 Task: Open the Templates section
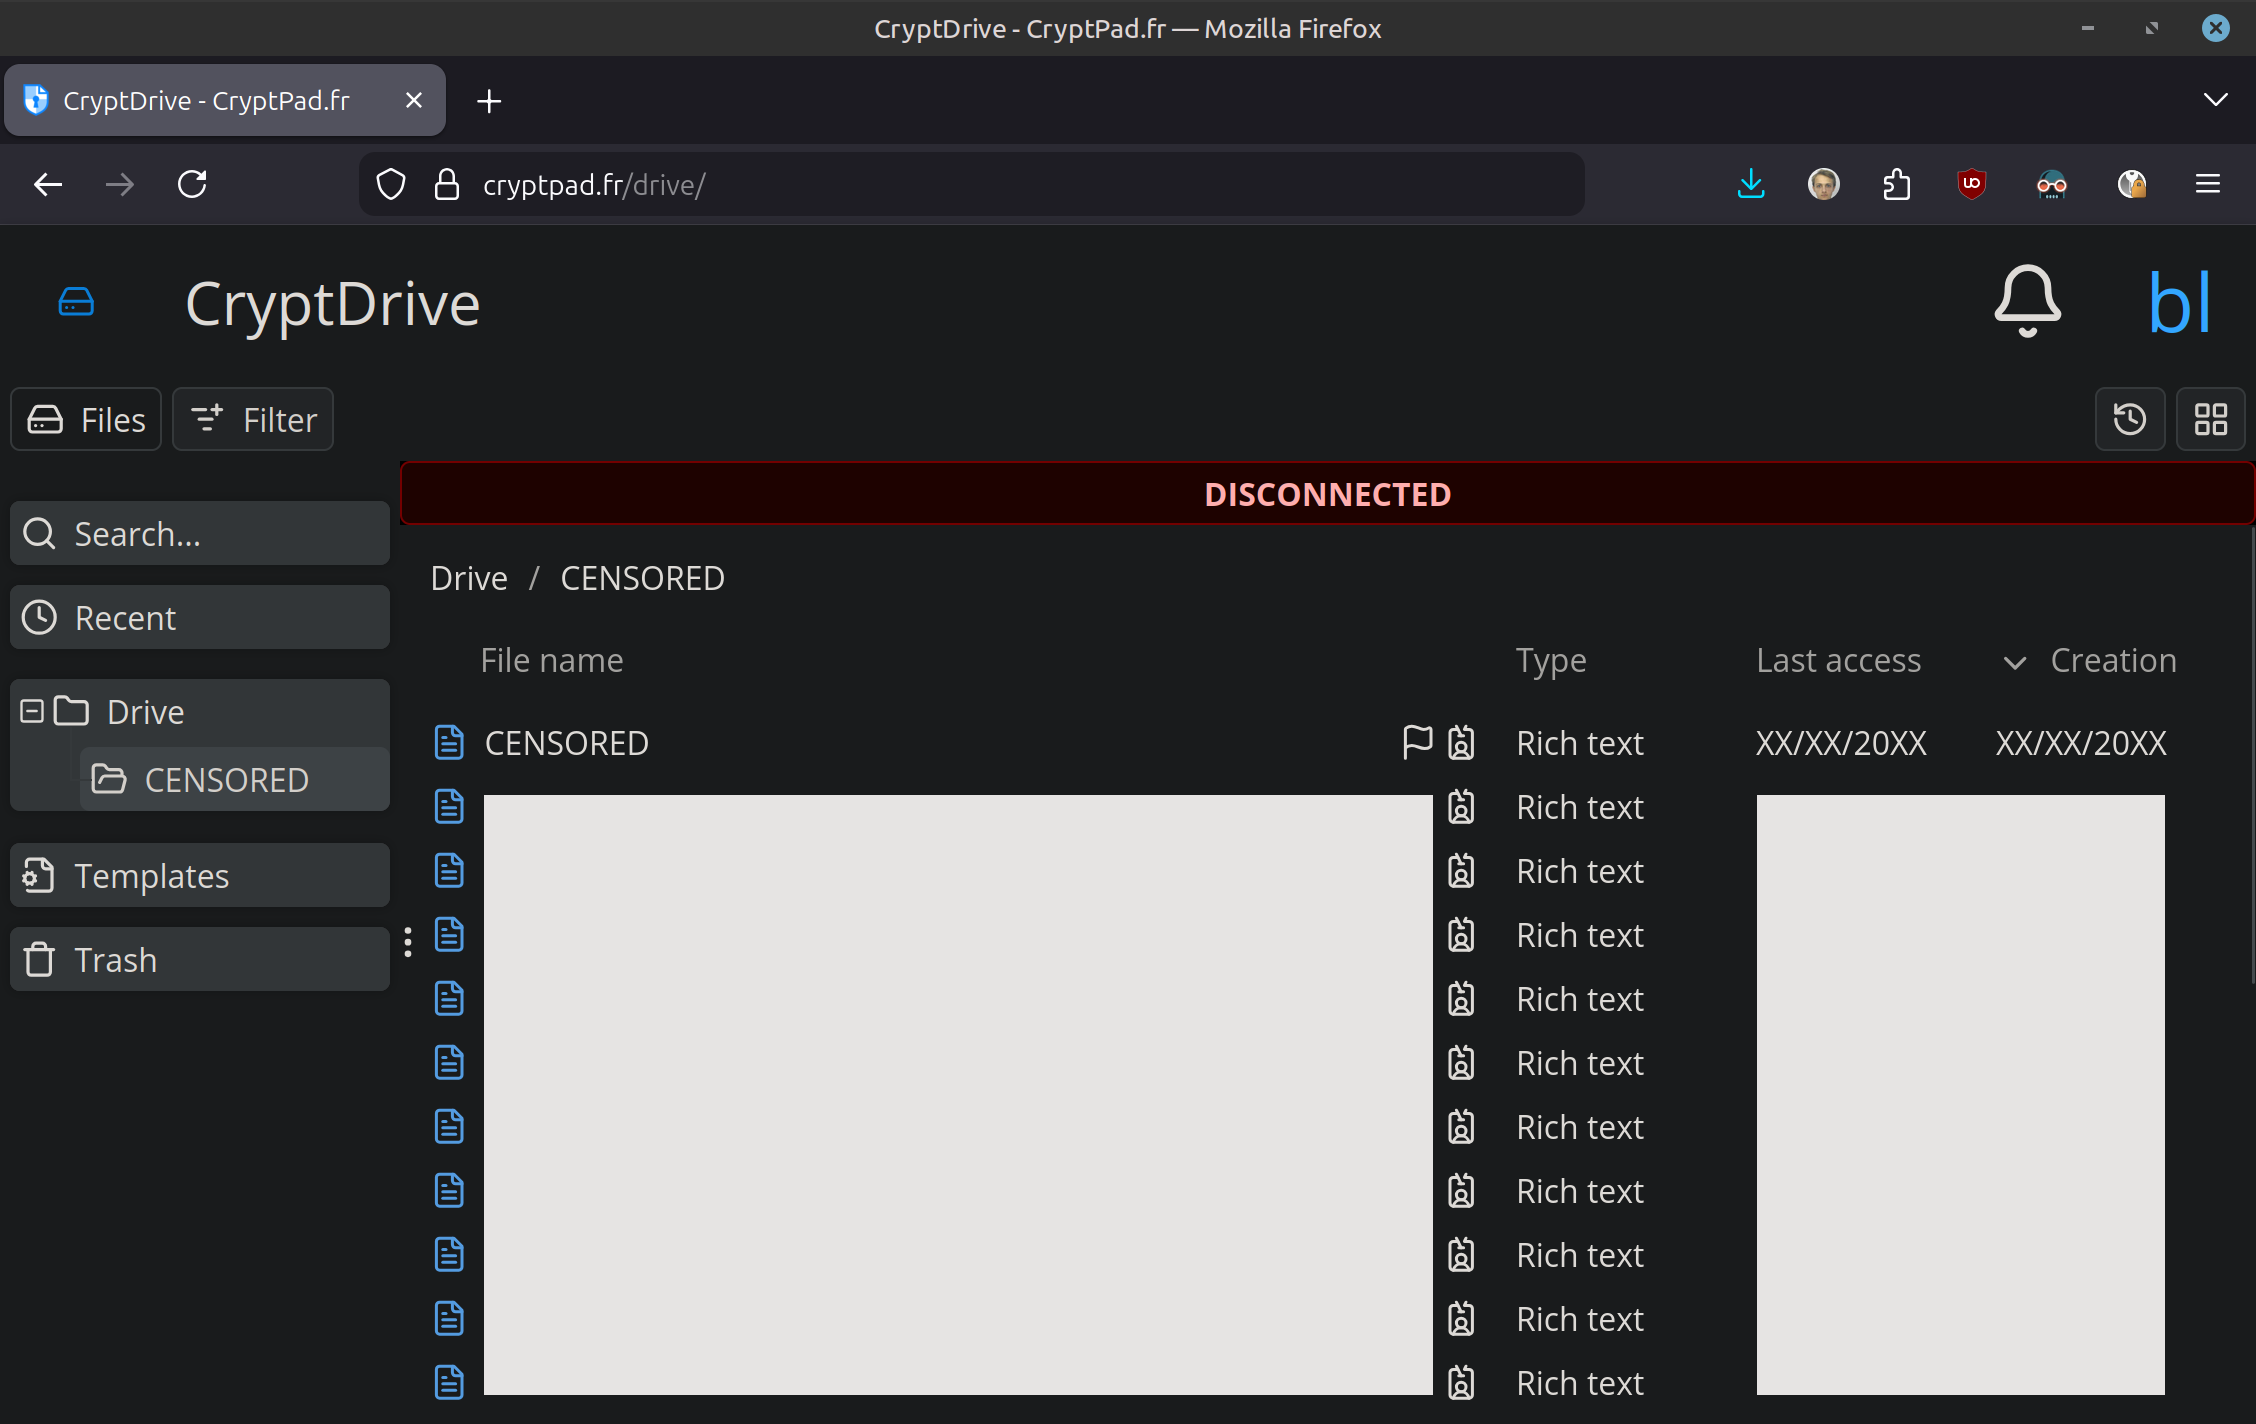point(200,876)
